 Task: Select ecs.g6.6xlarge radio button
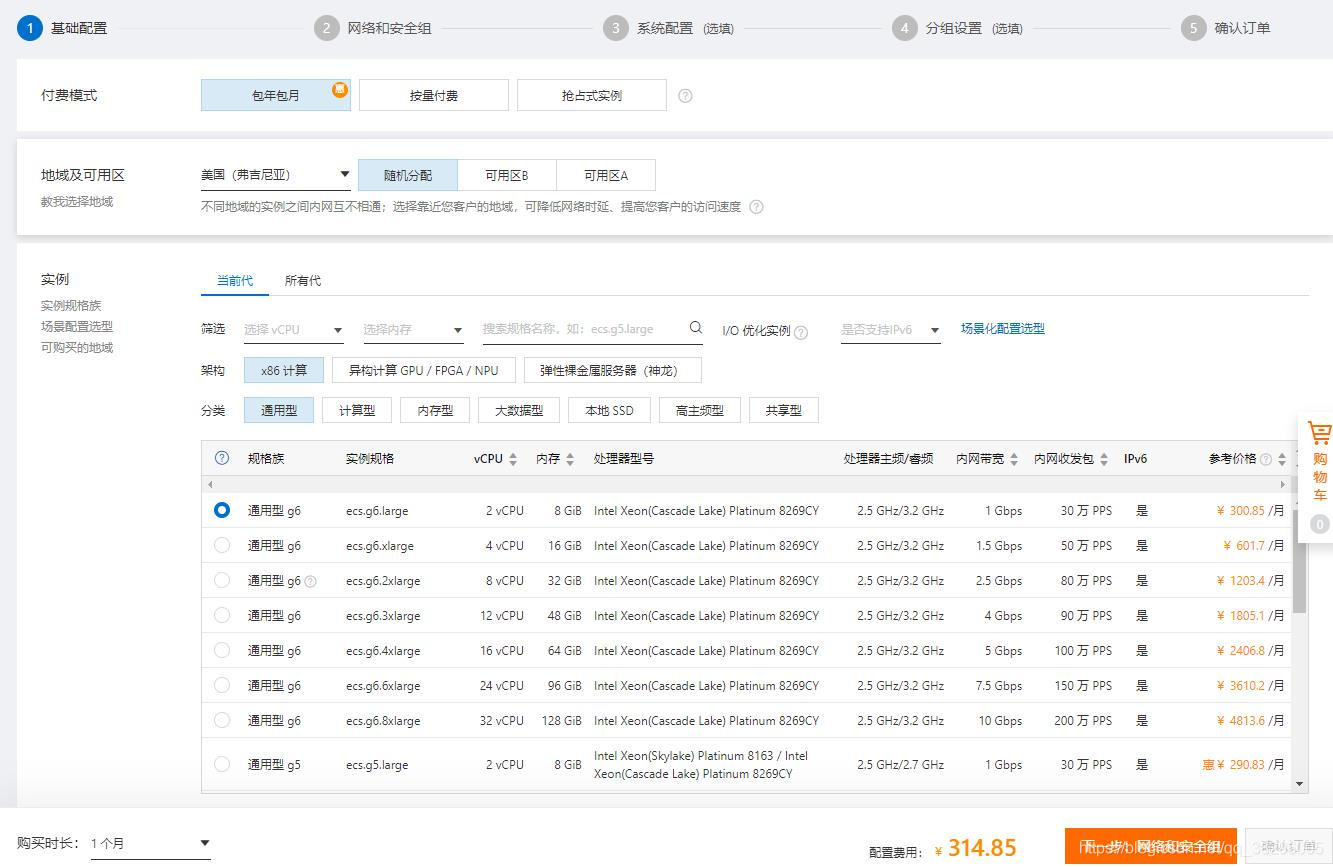point(222,685)
